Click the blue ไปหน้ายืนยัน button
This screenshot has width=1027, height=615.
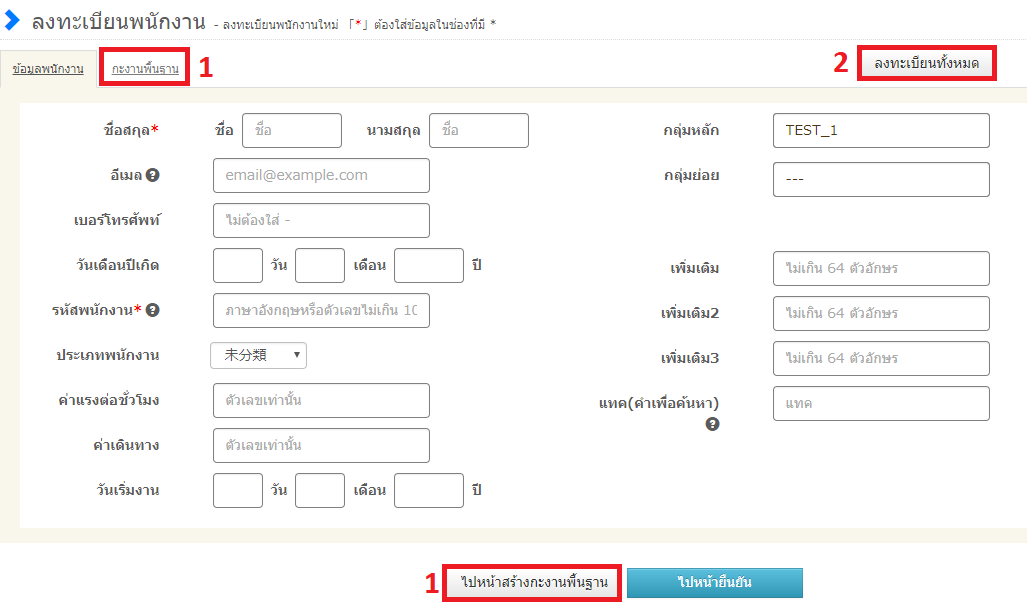pyautogui.click(x=715, y=582)
